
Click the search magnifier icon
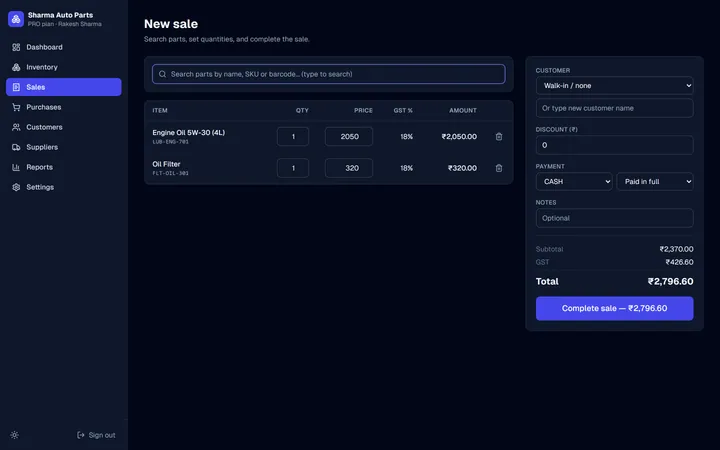click(x=162, y=74)
